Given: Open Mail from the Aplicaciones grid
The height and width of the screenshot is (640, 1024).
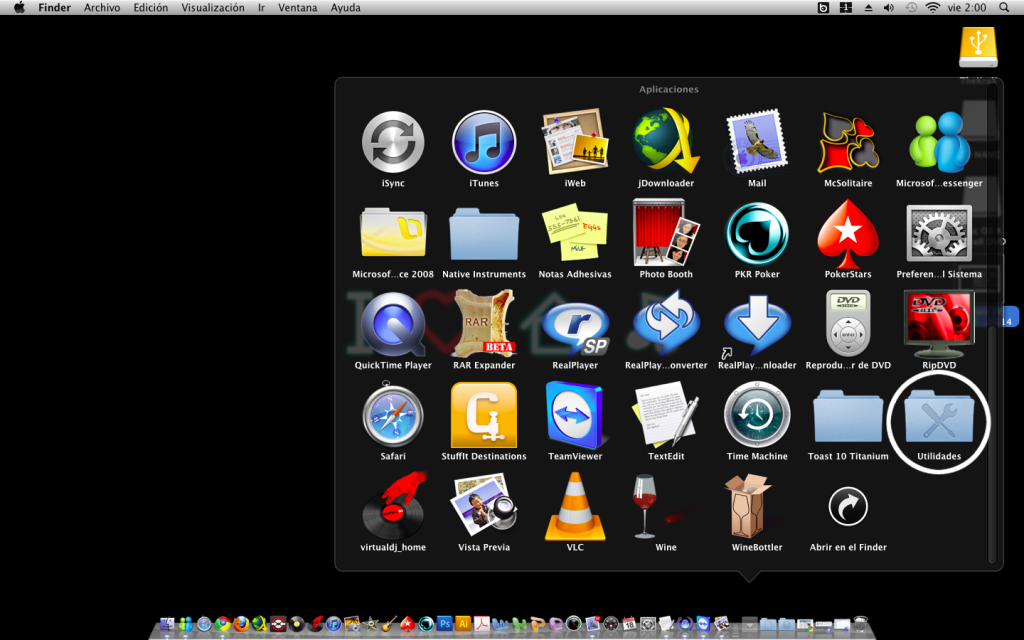Looking at the screenshot, I should (x=757, y=142).
